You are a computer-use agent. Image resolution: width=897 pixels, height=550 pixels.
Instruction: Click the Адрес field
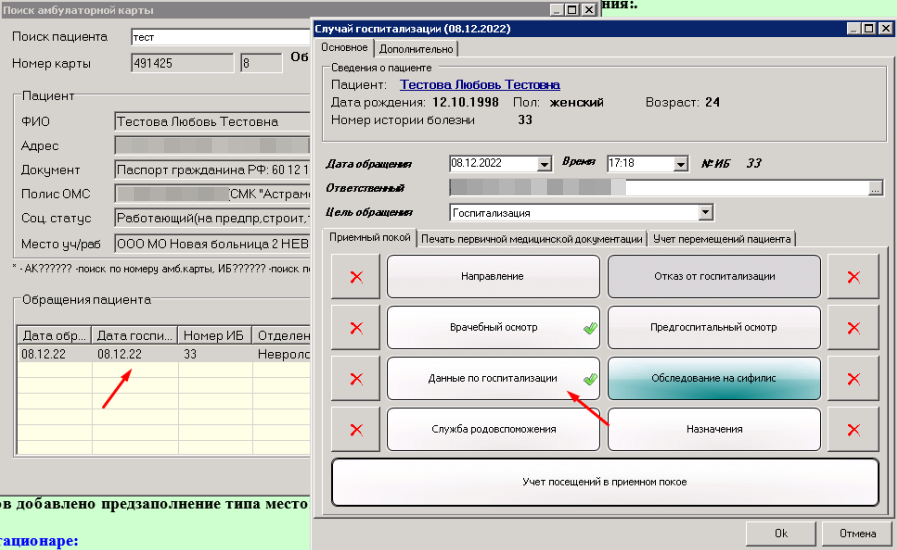(212, 145)
